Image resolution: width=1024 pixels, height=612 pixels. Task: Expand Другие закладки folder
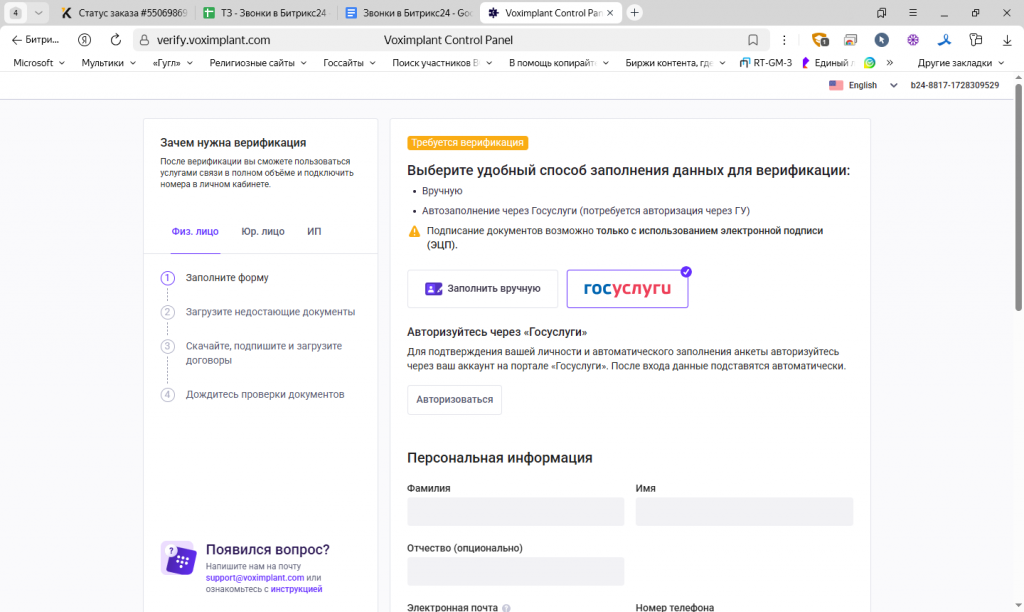(x=961, y=63)
